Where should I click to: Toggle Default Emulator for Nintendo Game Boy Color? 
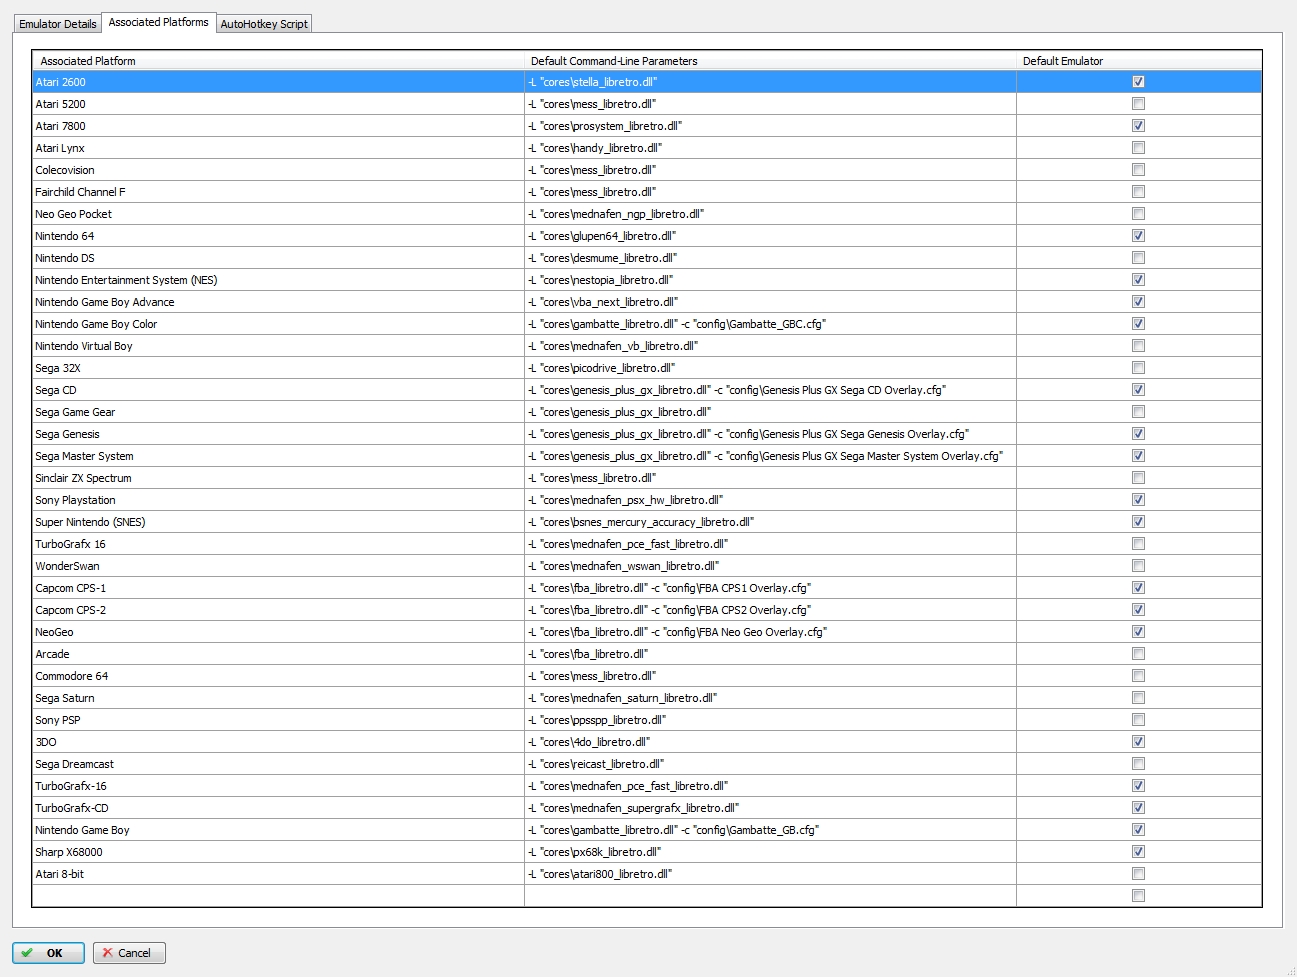[x=1138, y=324]
